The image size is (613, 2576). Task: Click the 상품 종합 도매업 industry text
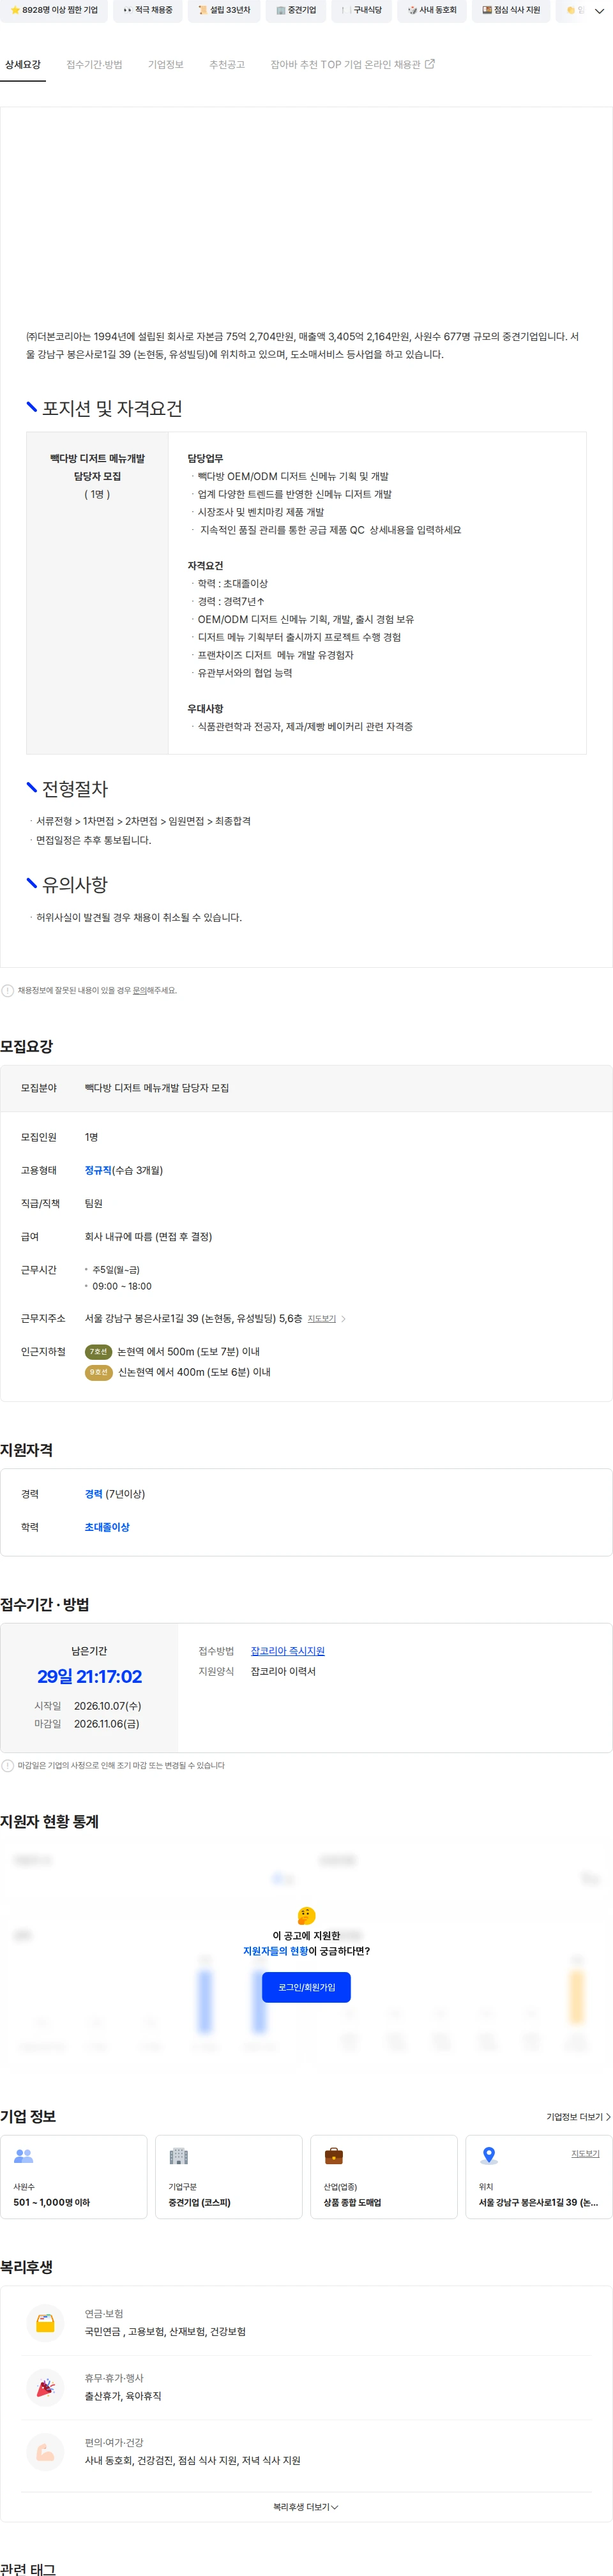(352, 2203)
